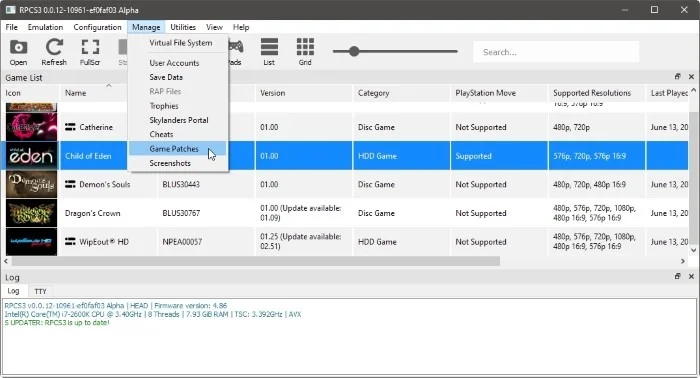700x378 pixels.
Task: Close the Game List panel
Action: point(691,77)
